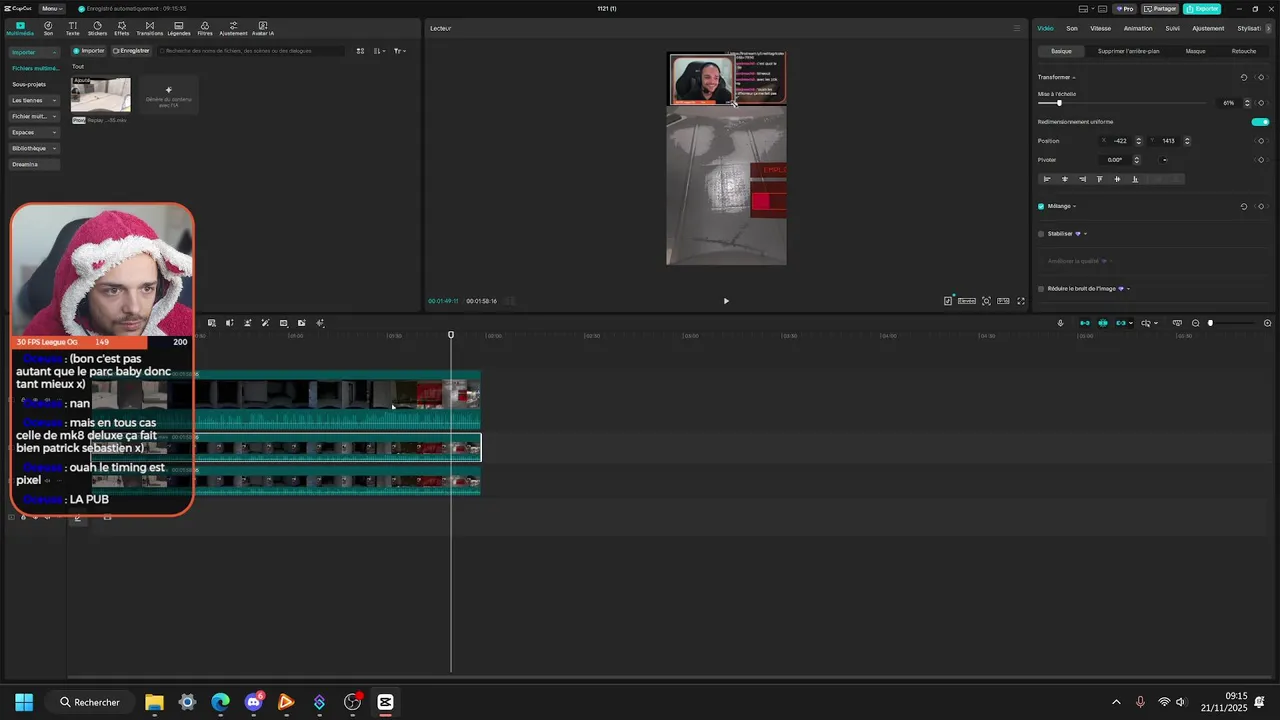The width and height of the screenshot is (1280, 720).
Task: Expand the Les tiennes dropdown
Action: tap(55, 100)
